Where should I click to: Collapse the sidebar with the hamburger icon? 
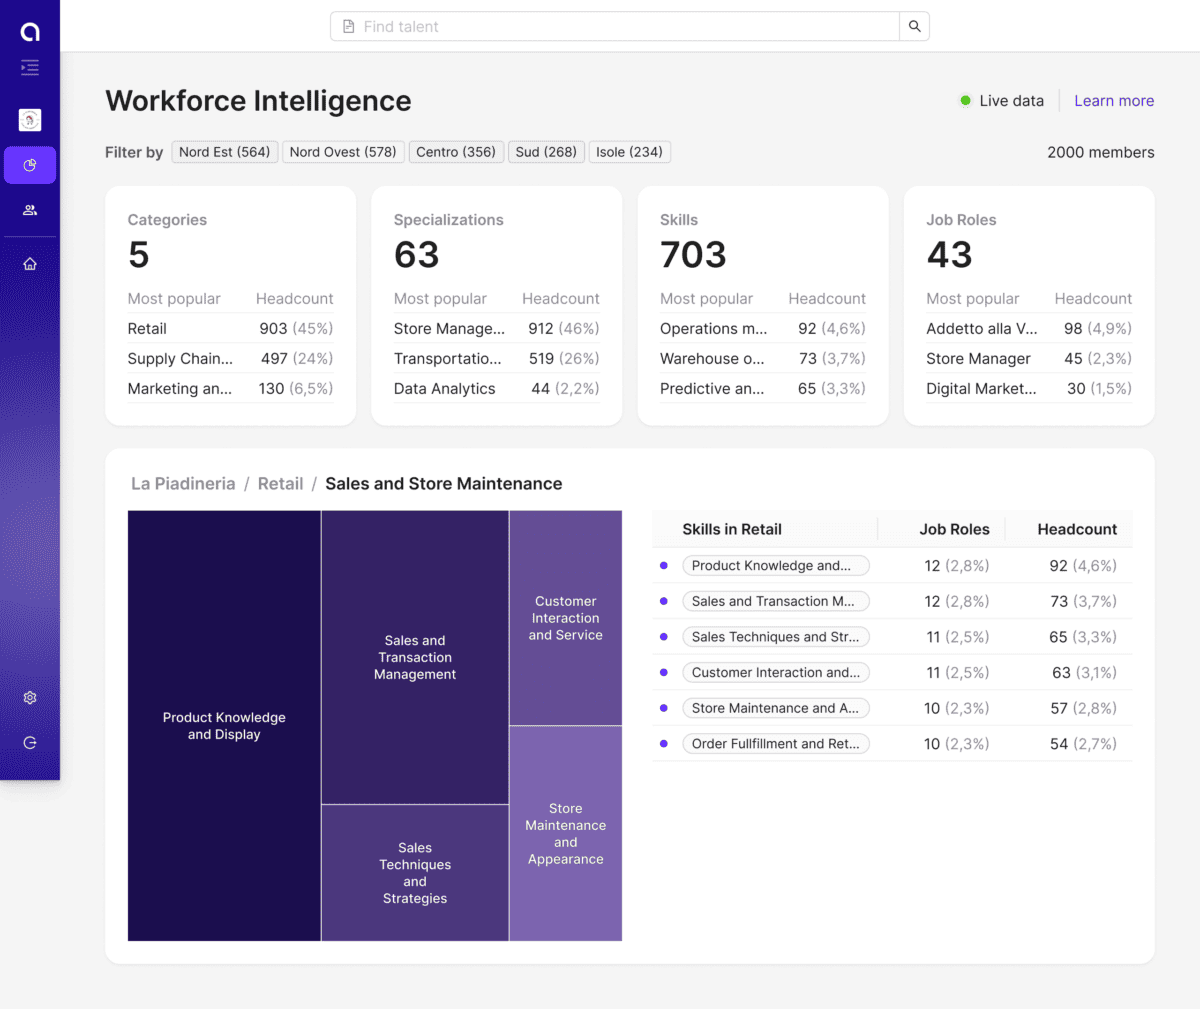coord(29,67)
